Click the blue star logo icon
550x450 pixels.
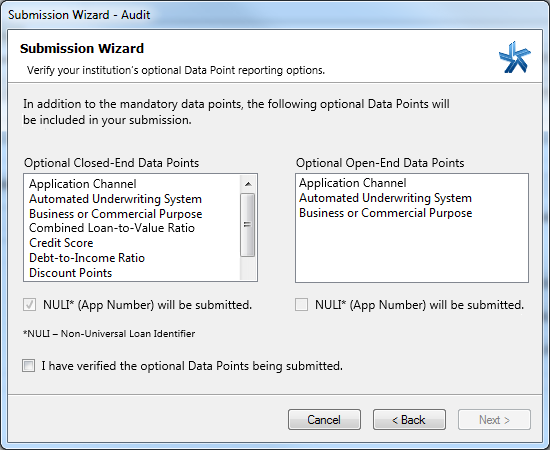pyautogui.click(x=515, y=58)
